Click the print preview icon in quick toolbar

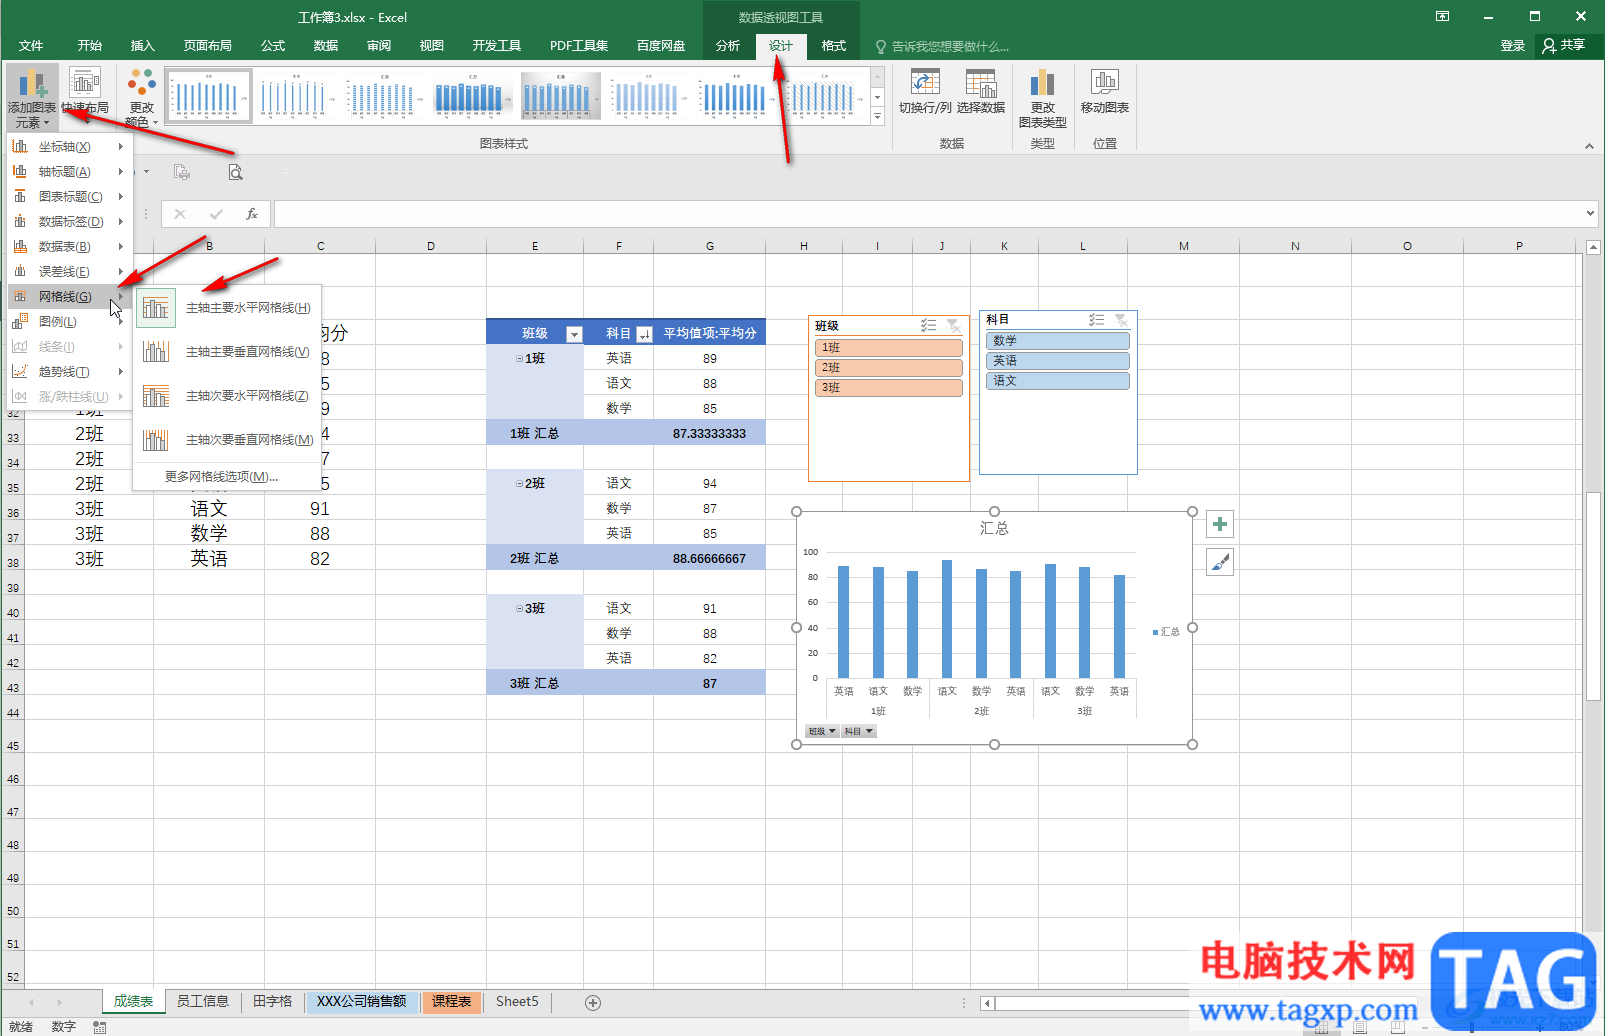(235, 172)
